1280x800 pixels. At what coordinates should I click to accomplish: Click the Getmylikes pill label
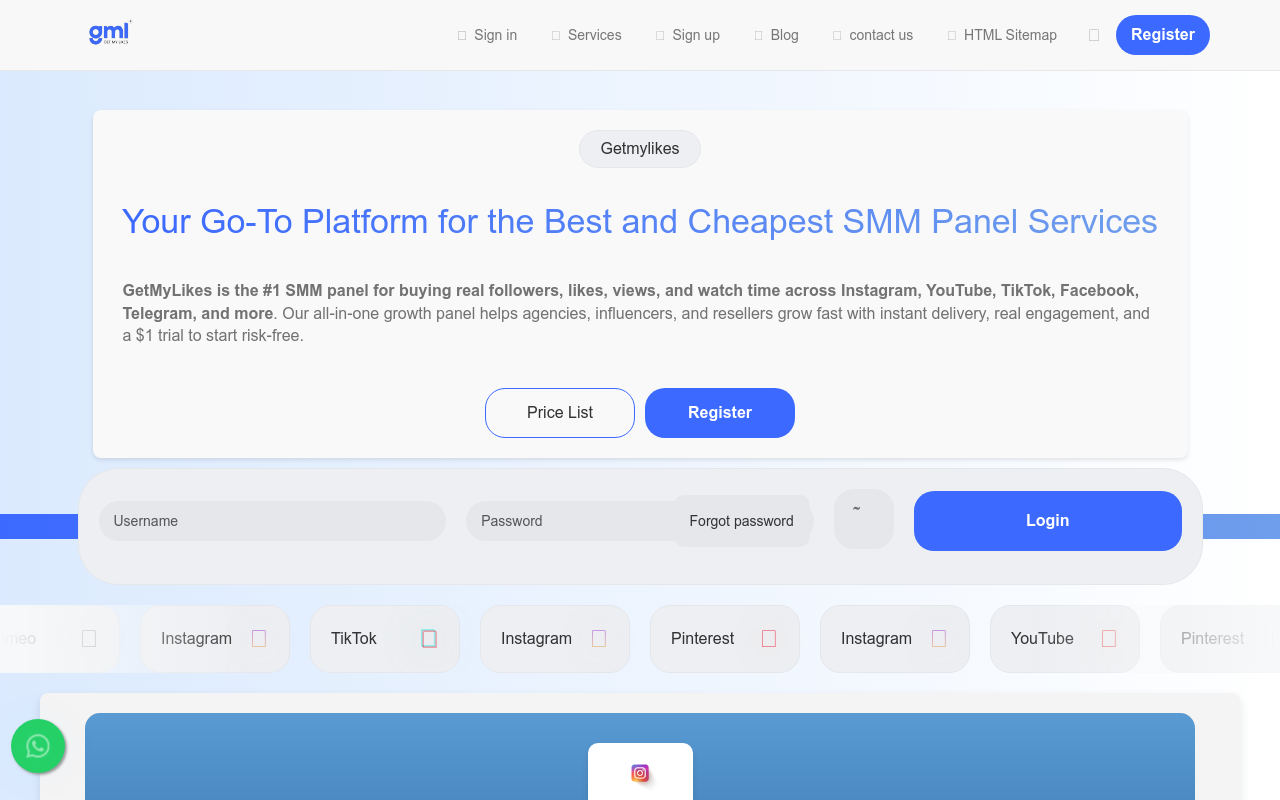coord(640,149)
